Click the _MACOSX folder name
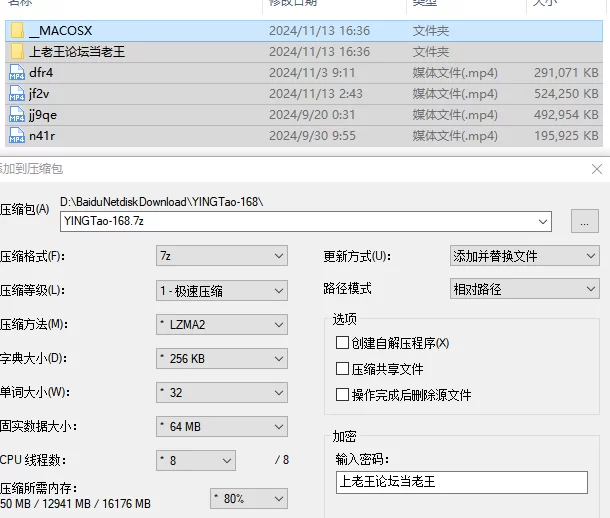Viewport: 610px width, 518px height. pos(61,31)
